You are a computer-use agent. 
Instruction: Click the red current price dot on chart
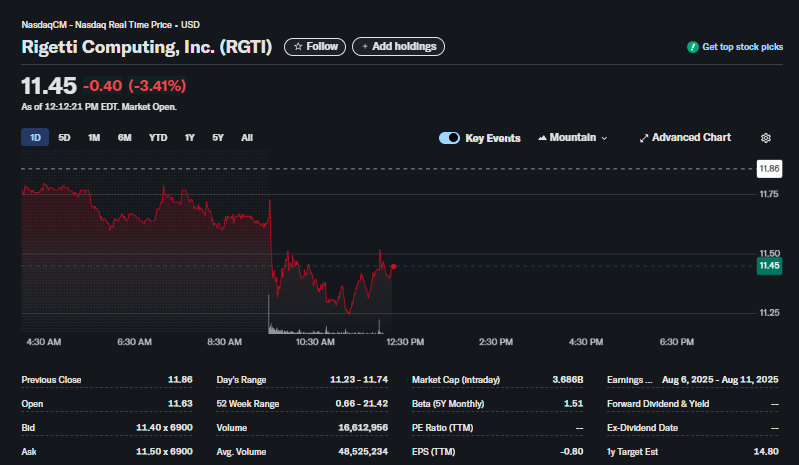(393, 266)
